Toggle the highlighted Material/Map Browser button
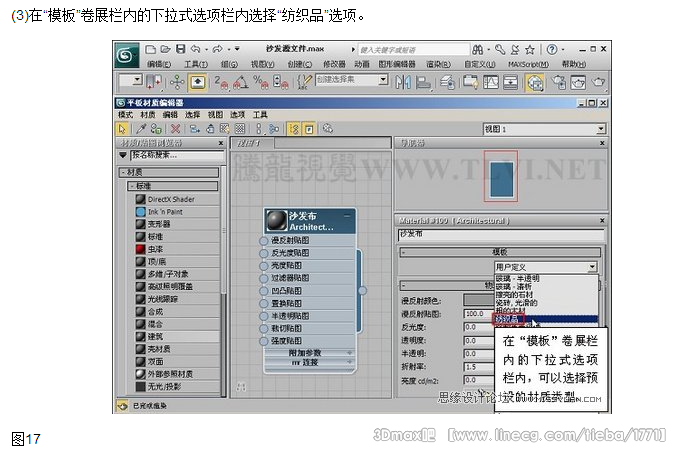This screenshot has height=452, width=695. (294, 129)
